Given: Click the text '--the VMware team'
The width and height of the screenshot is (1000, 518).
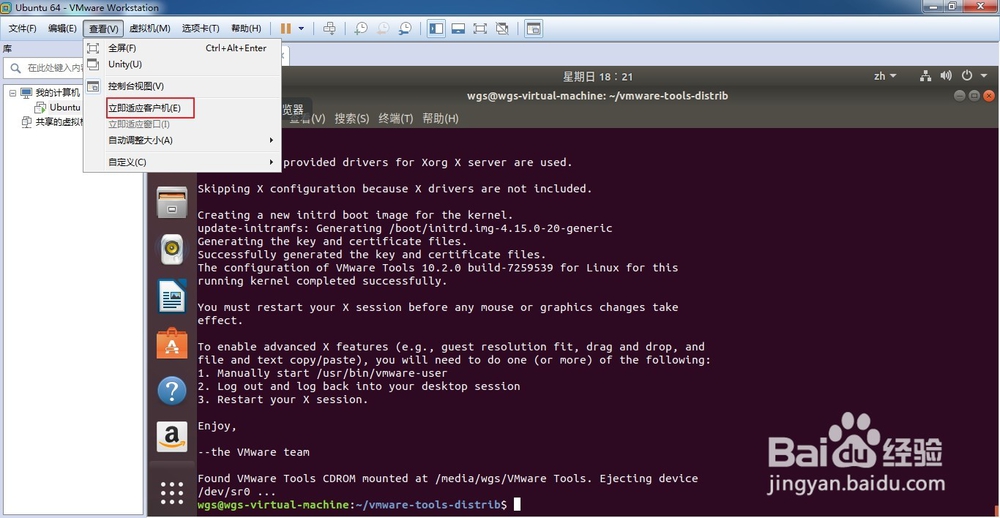Looking at the screenshot, I should 254,452.
